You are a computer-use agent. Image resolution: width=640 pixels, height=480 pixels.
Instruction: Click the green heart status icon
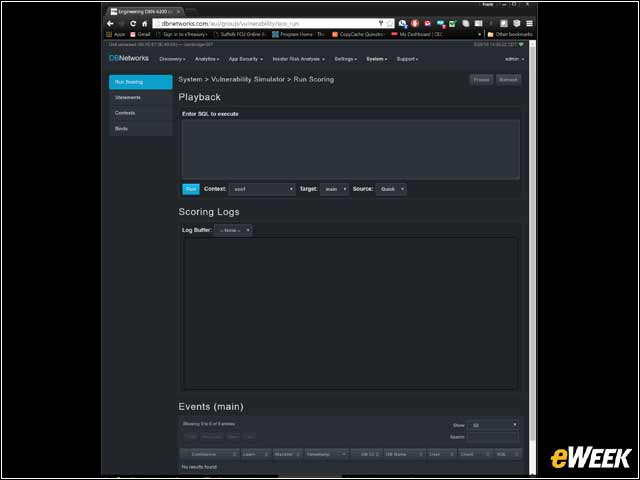521,44
